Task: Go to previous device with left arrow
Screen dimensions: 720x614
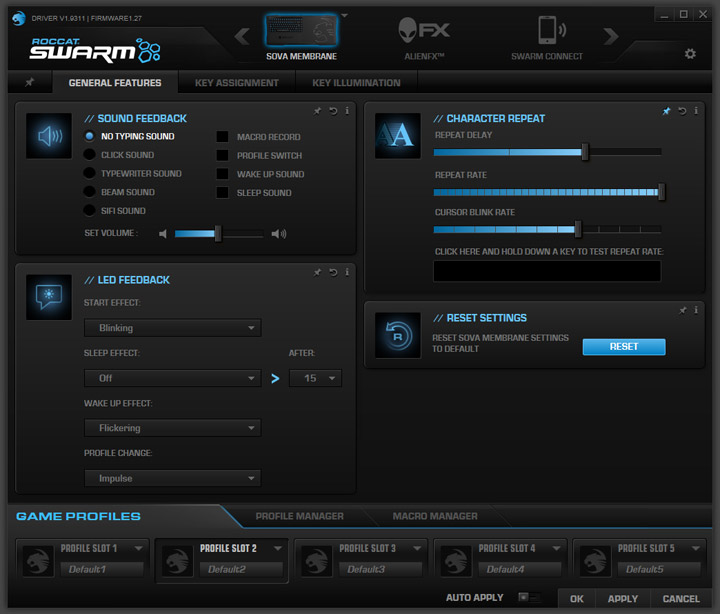Action: point(242,36)
